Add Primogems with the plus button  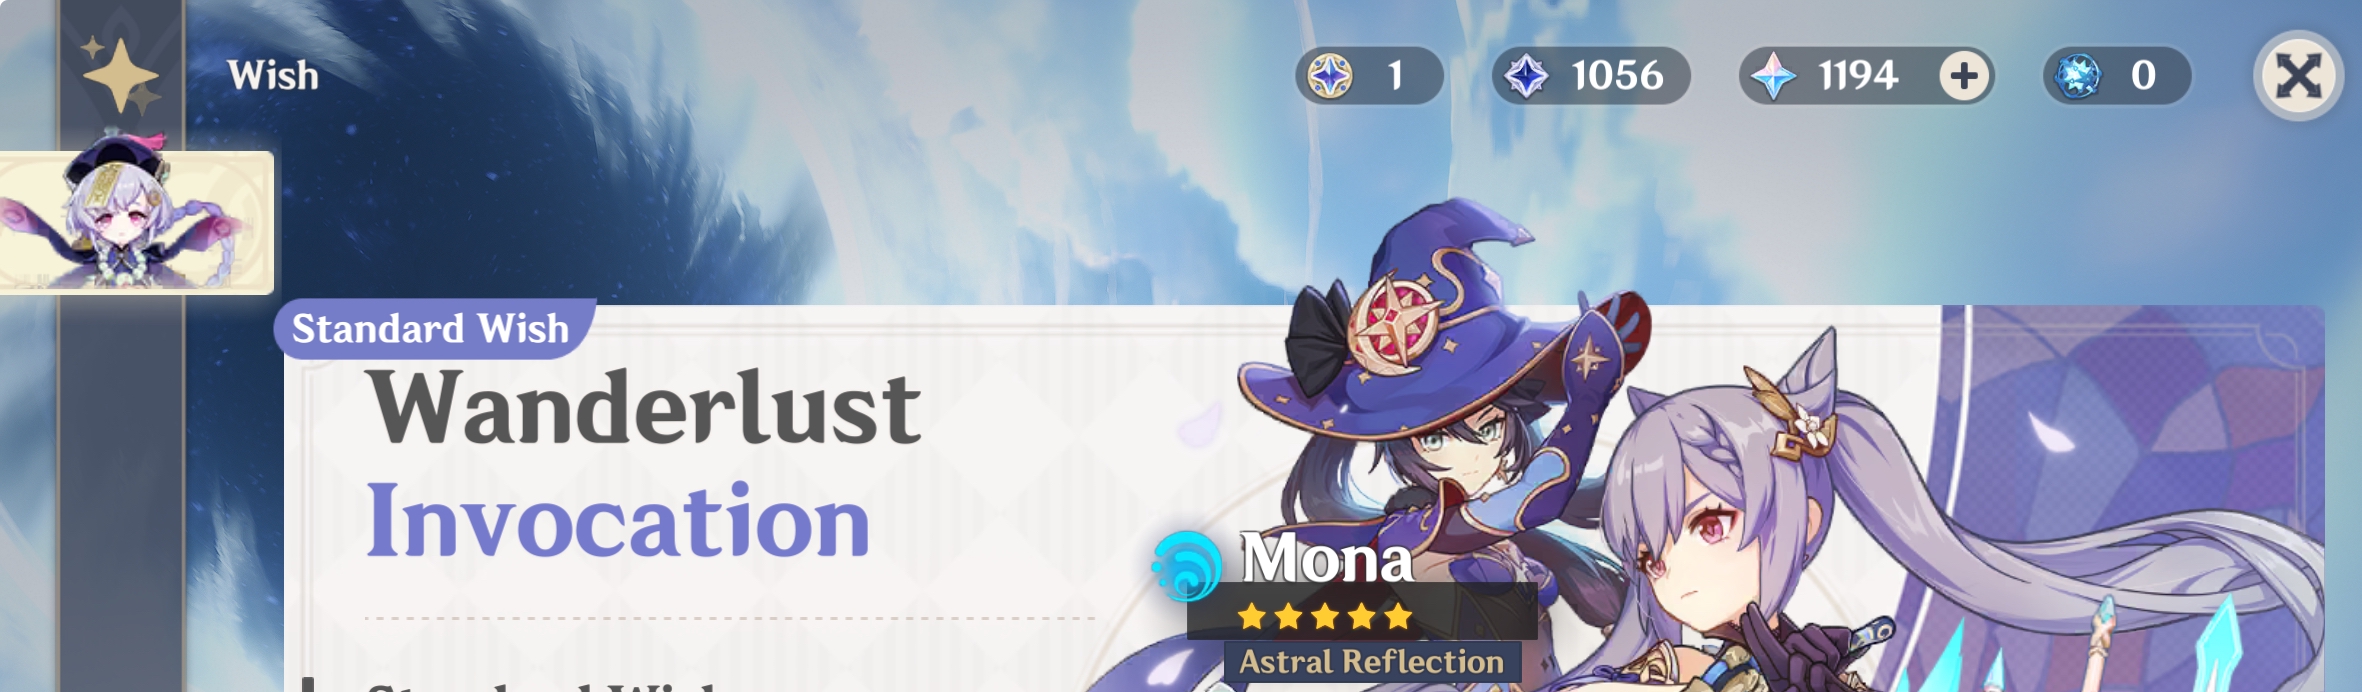click(x=1964, y=76)
